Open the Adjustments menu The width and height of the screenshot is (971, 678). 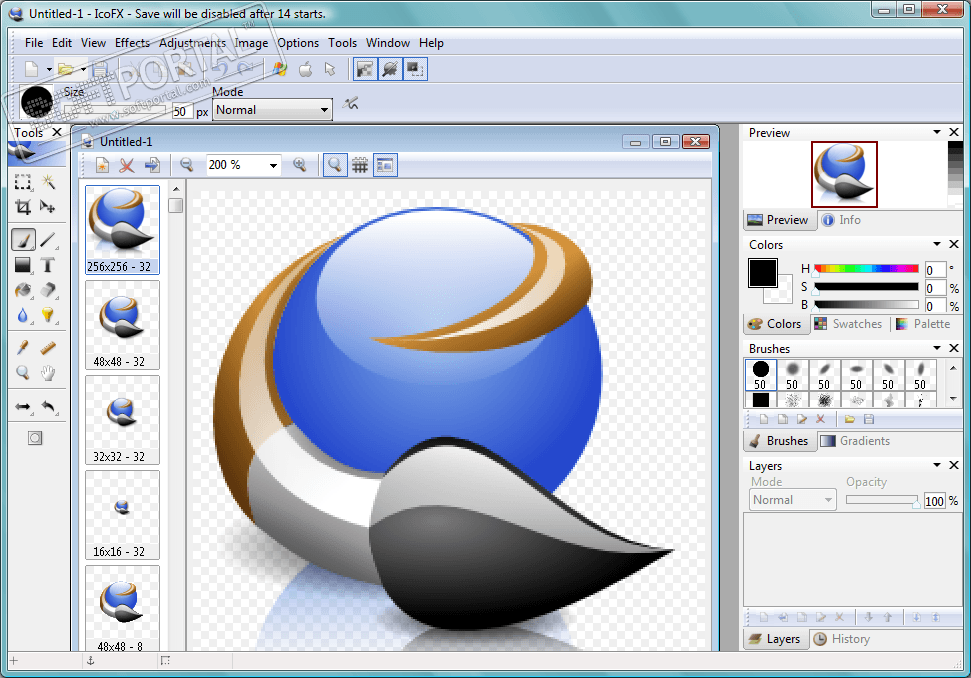point(193,43)
